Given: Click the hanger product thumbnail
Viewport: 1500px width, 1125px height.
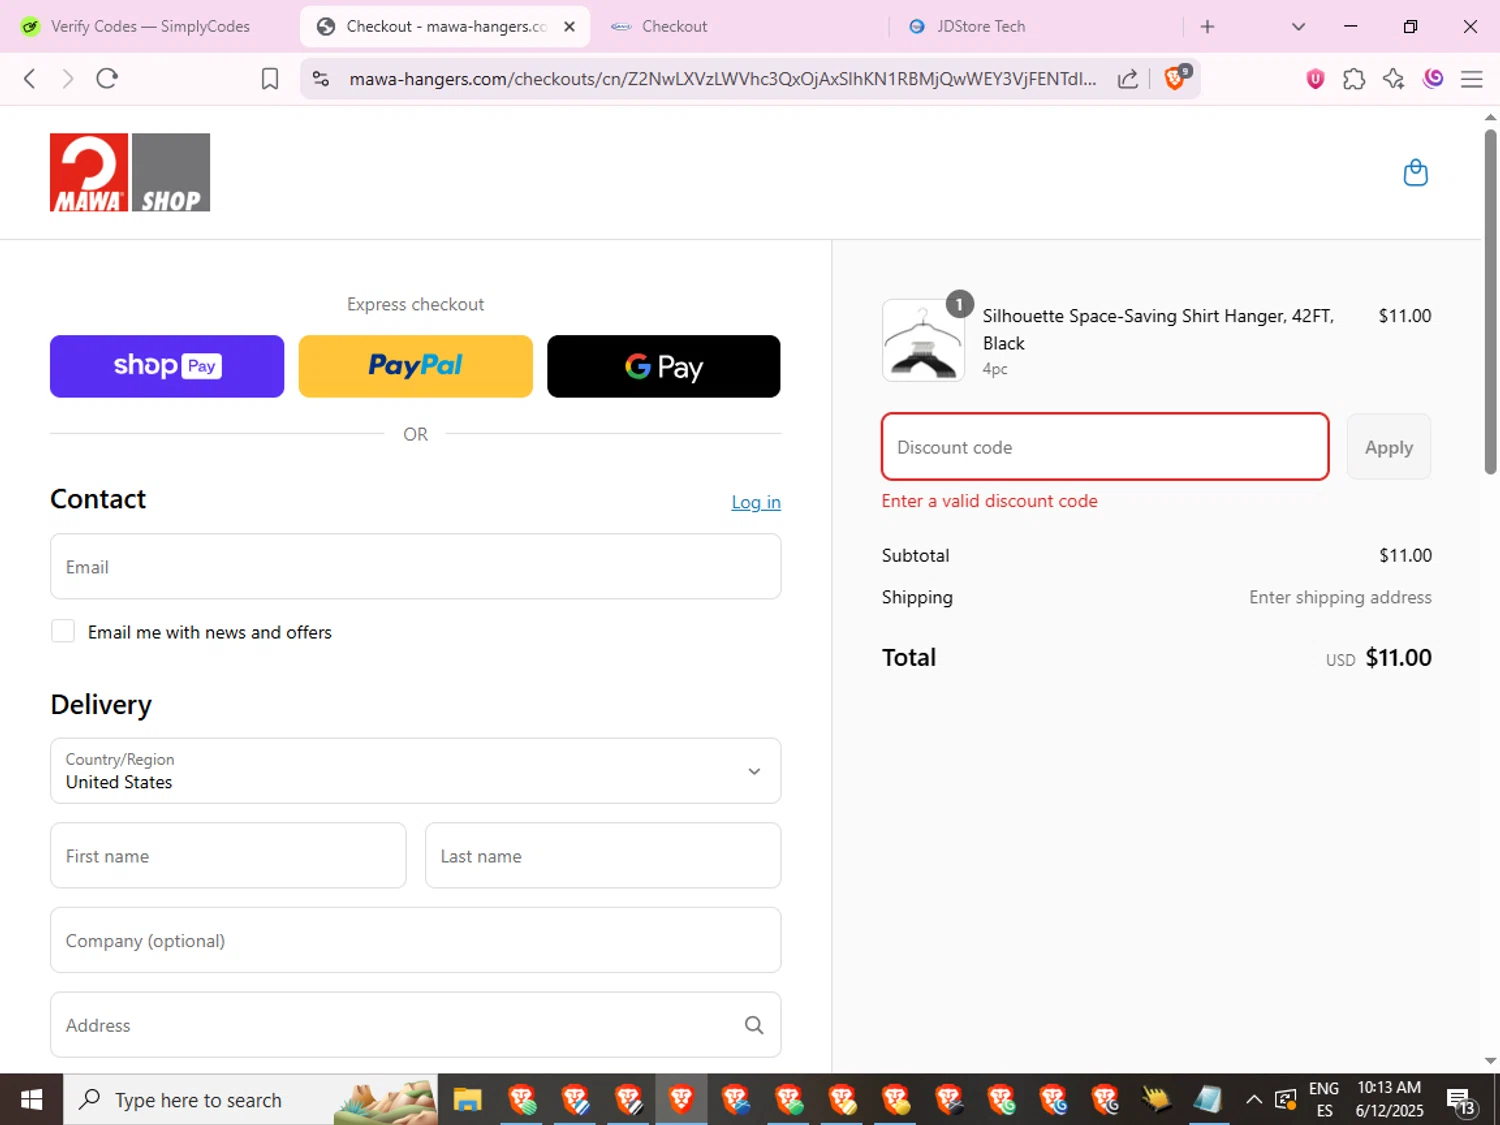Looking at the screenshot, I should 923,340.
